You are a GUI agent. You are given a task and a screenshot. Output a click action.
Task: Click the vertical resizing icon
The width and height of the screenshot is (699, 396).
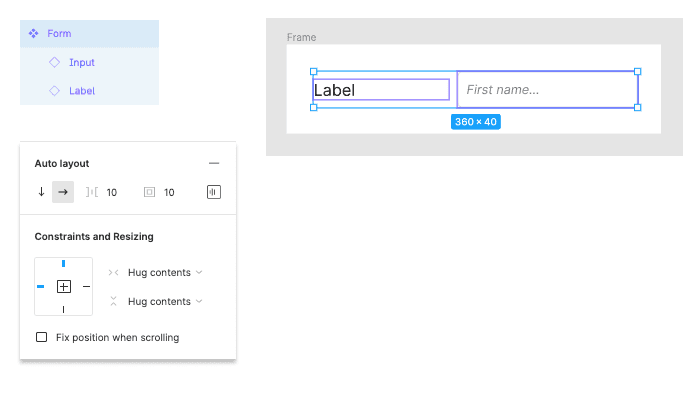[113, 301]
